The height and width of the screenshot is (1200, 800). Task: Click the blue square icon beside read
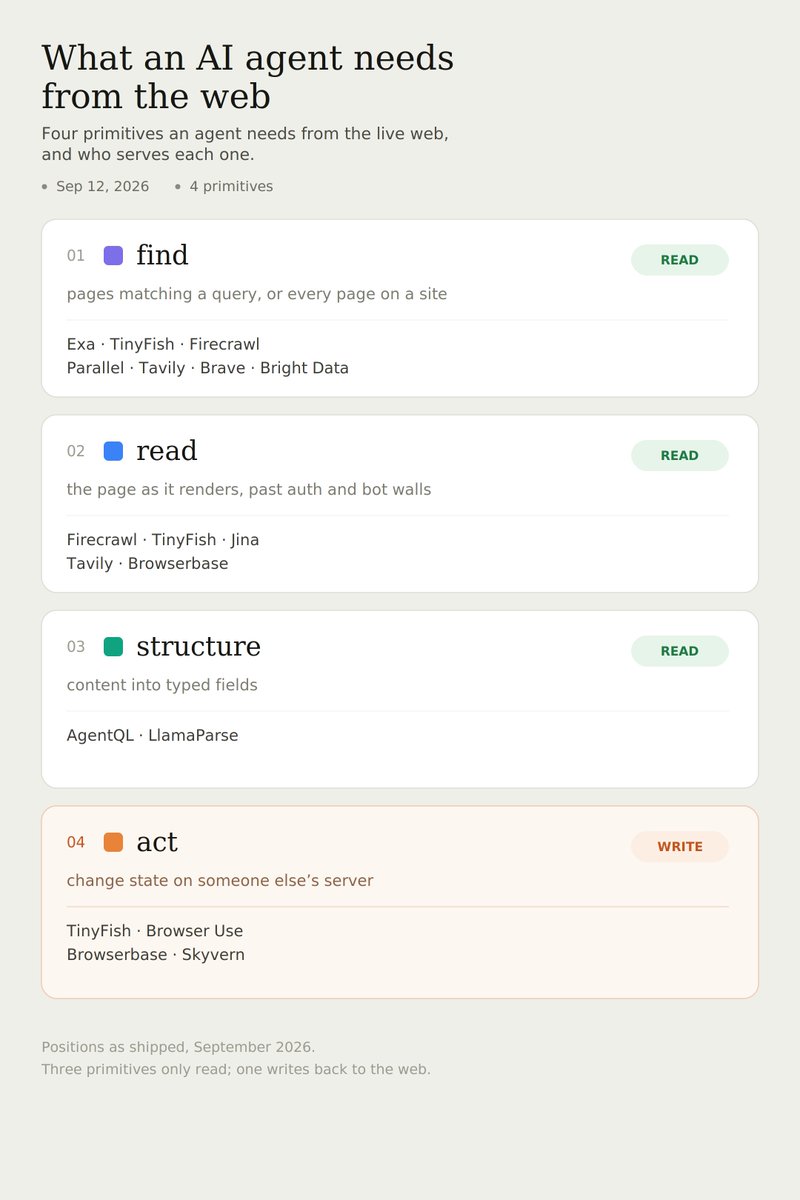pos(113,451)
